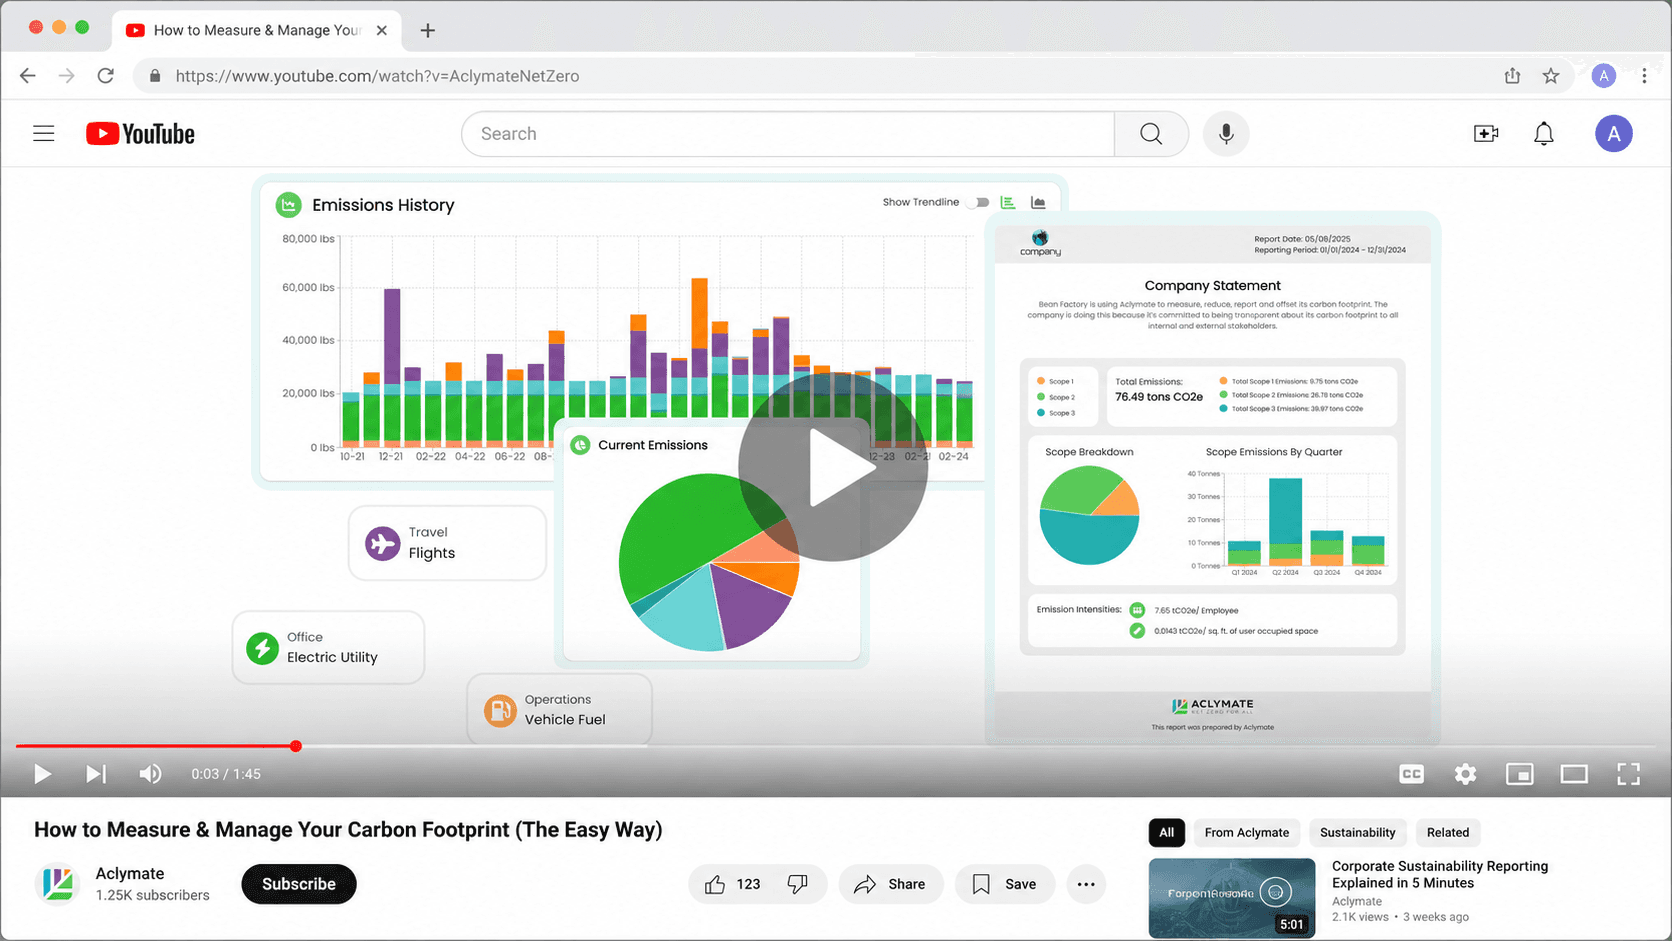Like the video with thumbs-up

pos(733,884)
